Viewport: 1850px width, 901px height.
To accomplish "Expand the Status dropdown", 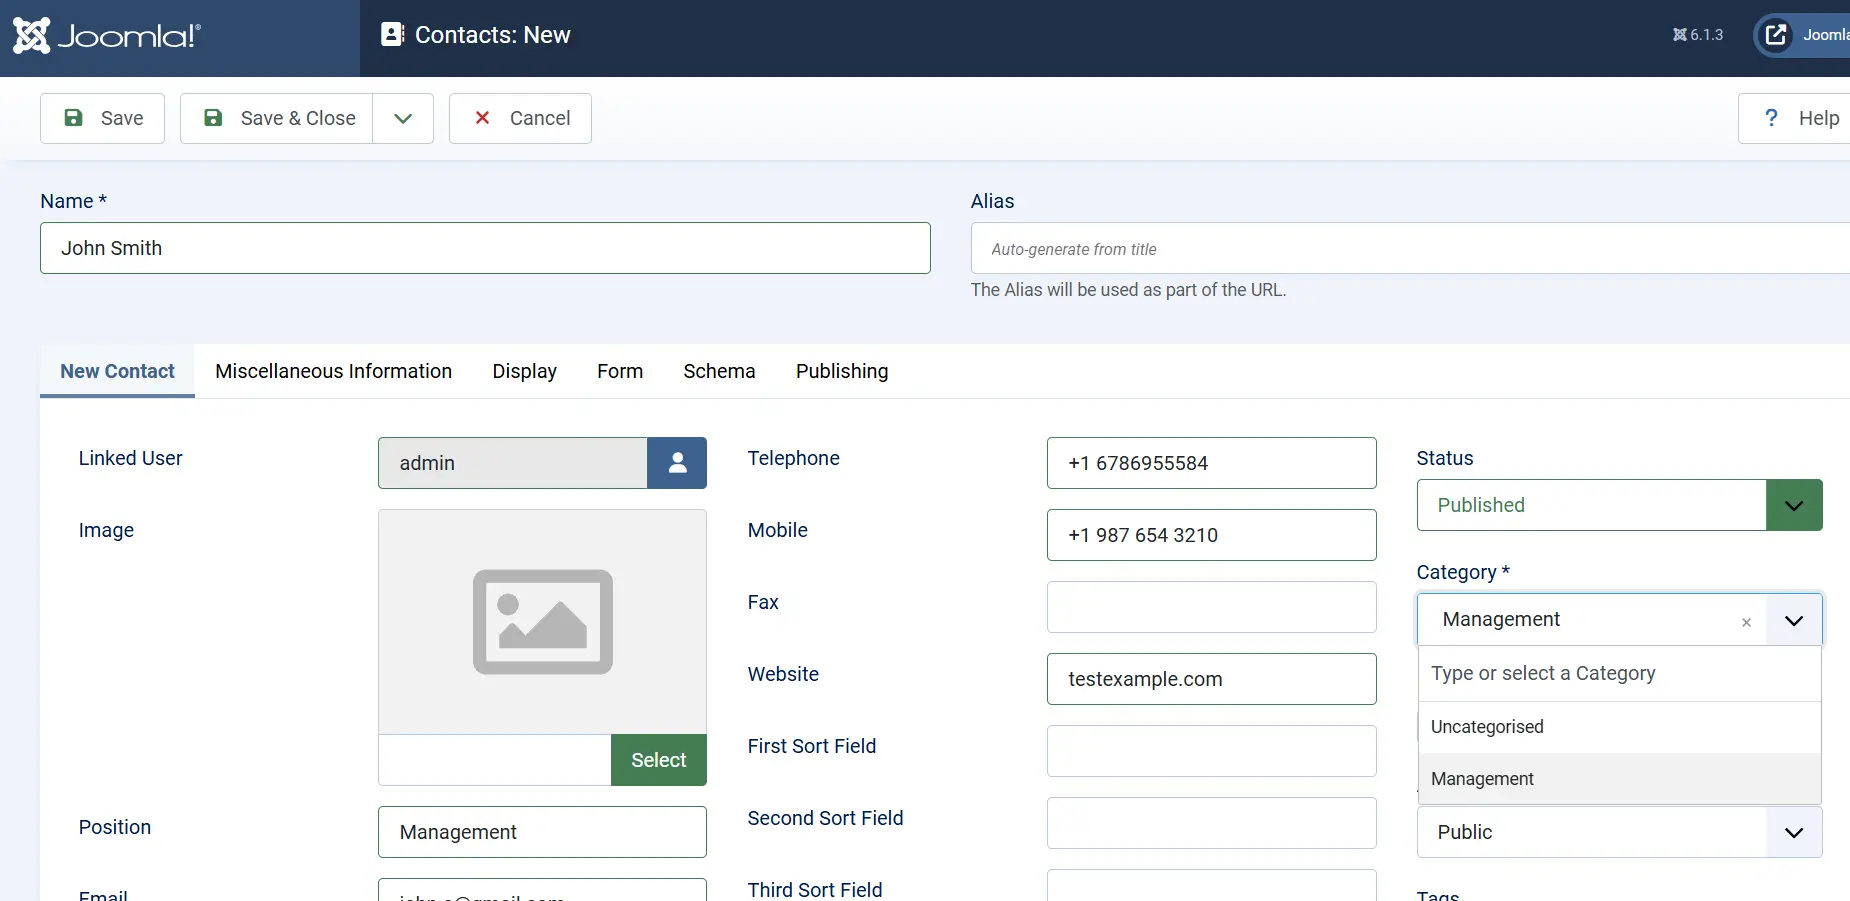I will point(1794,505).
